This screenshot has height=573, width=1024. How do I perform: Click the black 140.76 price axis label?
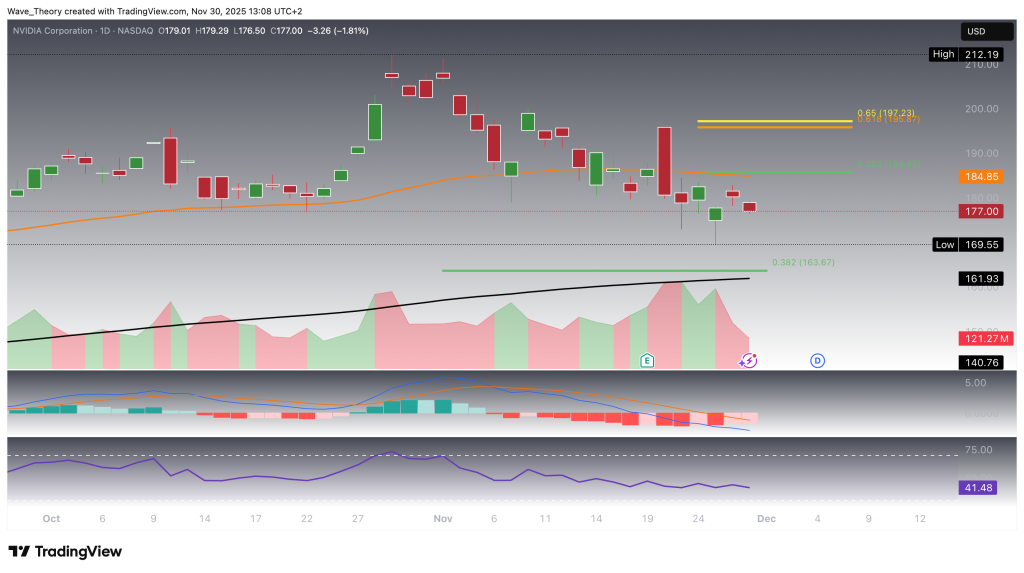pos(980,363)
